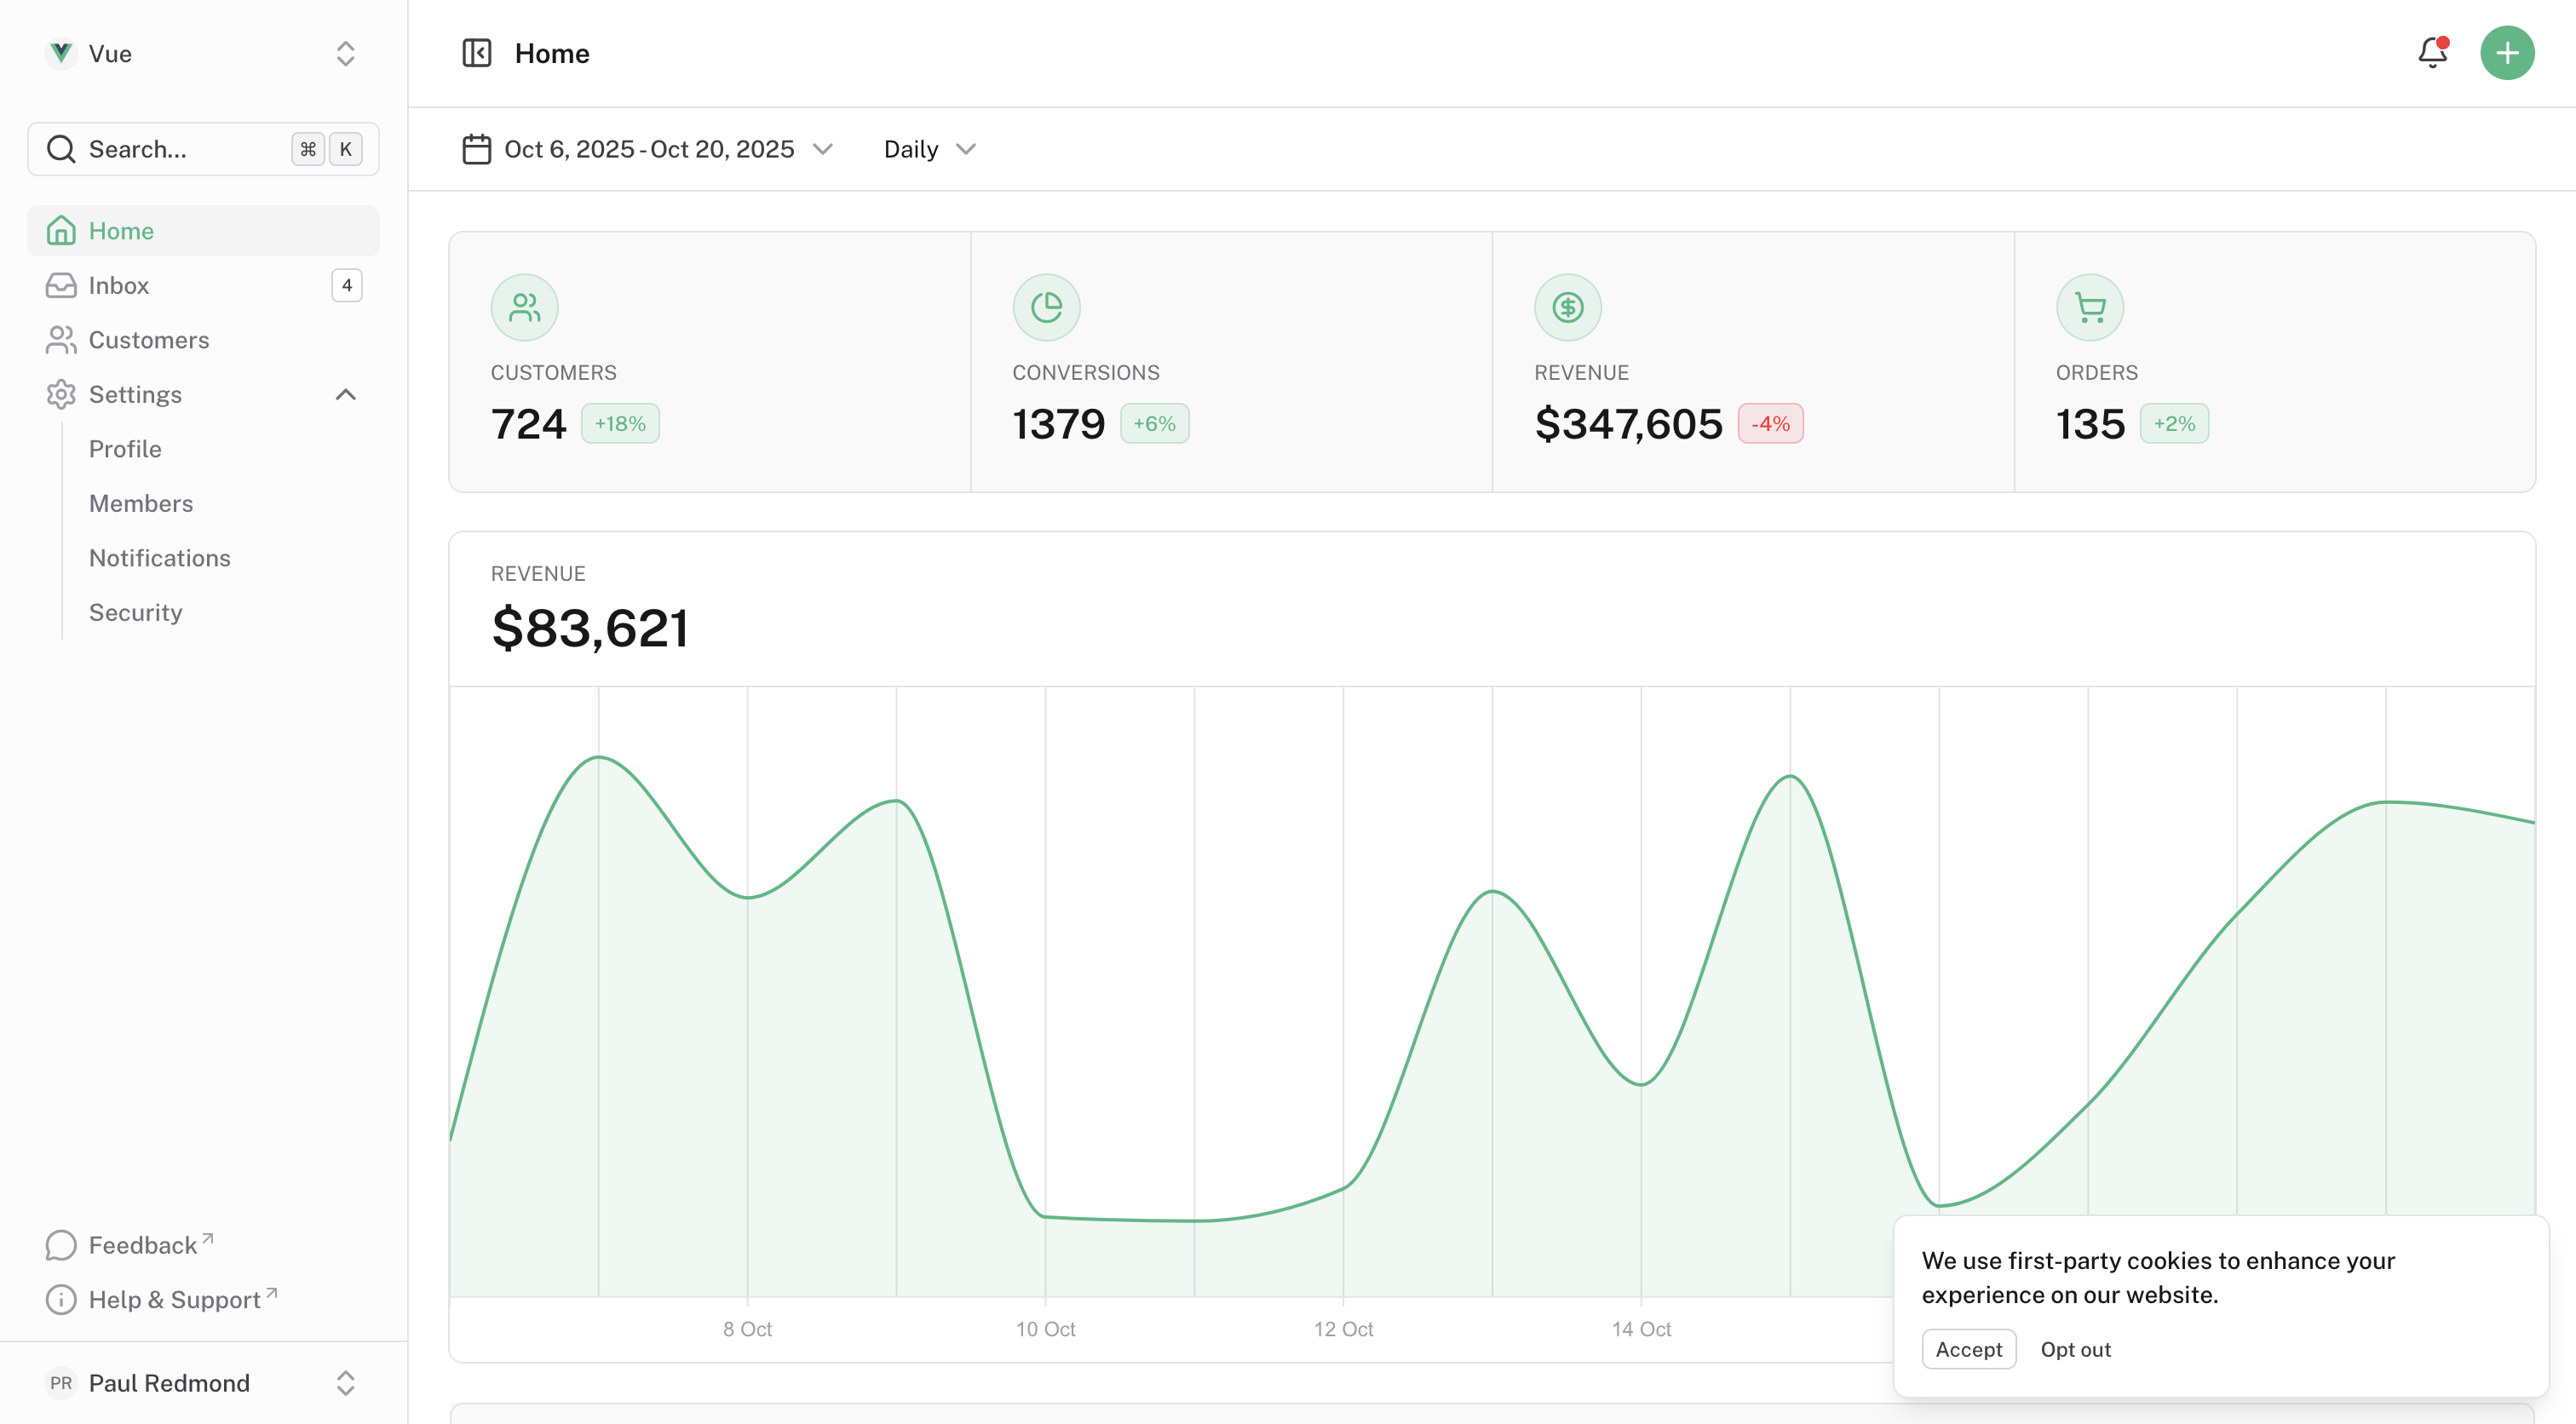This screenshot has width=2576, height=1424.
Task: Expand the workspace switcher next to Vue
Action: click(344, 53)
